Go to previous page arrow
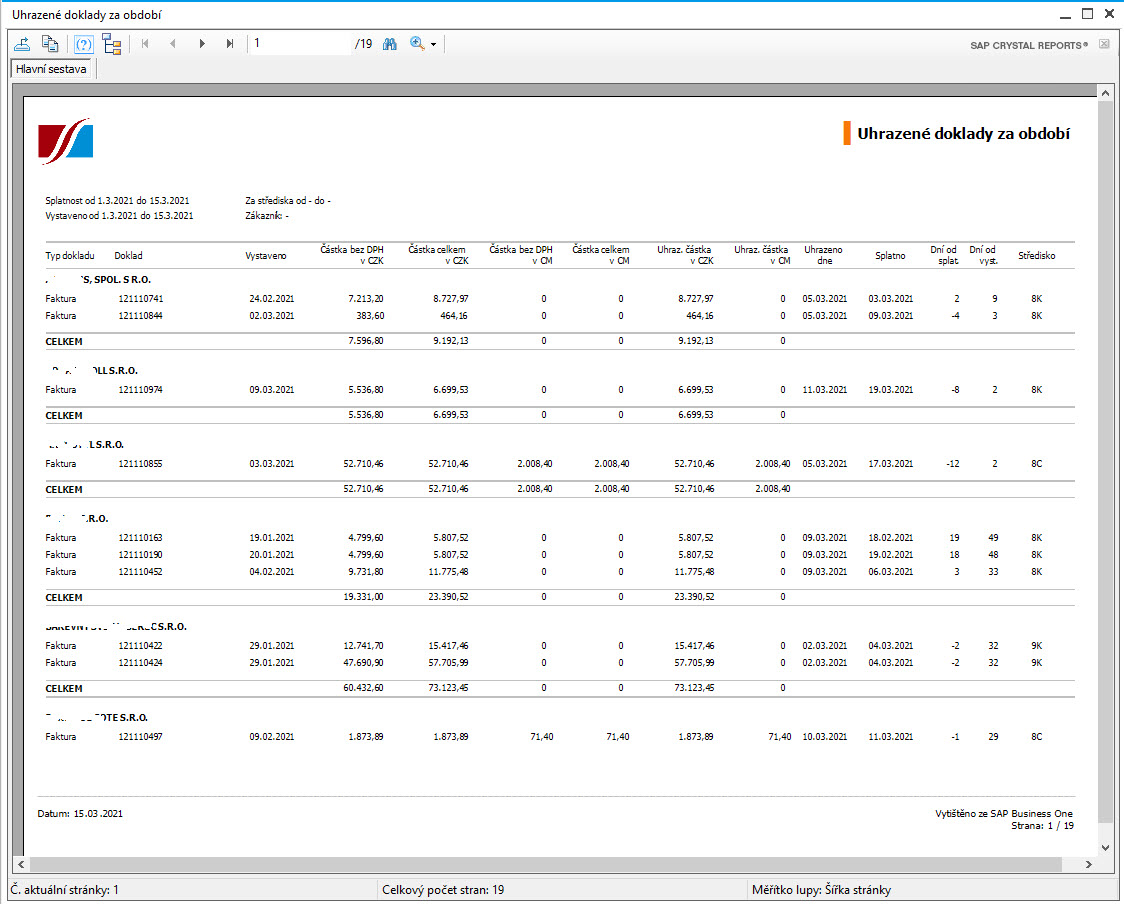 173,44
